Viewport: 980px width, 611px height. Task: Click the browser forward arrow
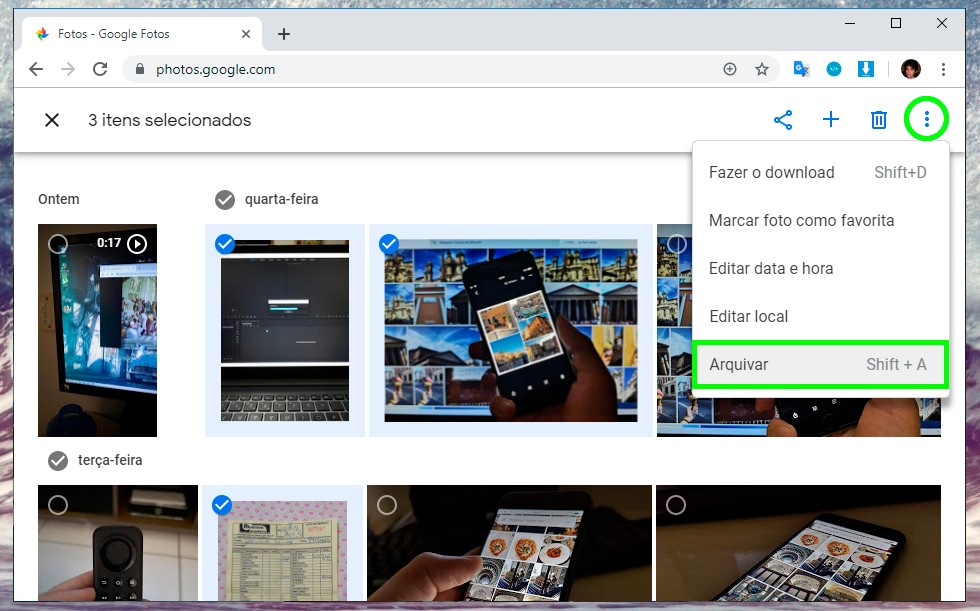pos(68,69)
